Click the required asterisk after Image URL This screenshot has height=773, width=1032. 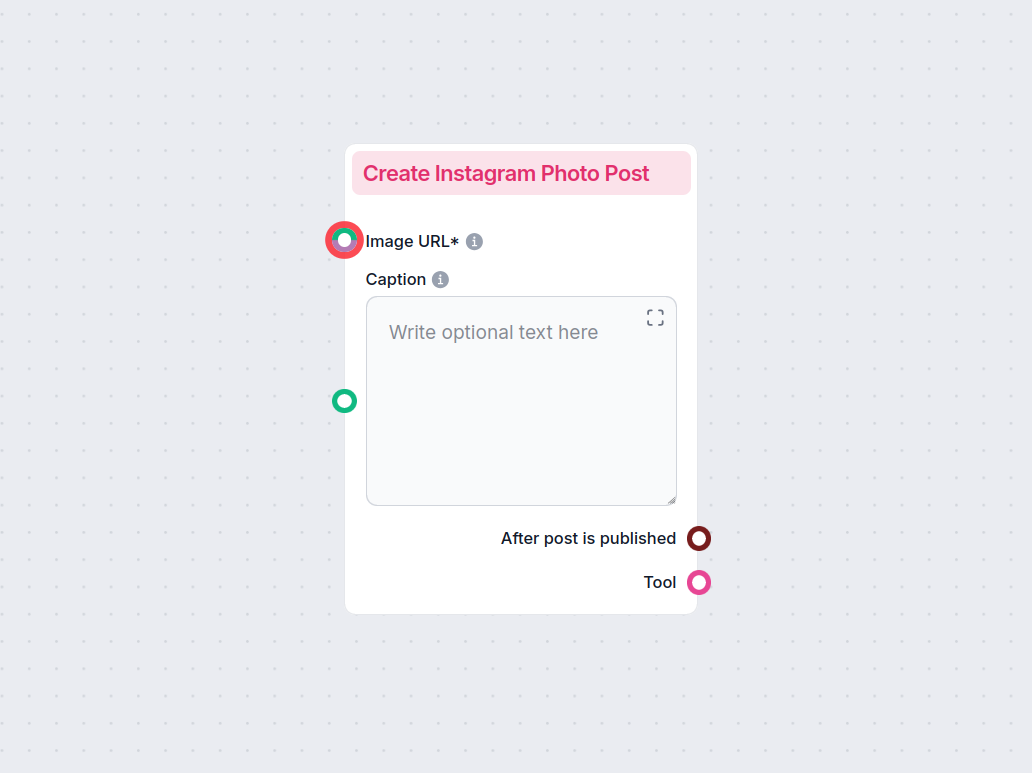455,241
